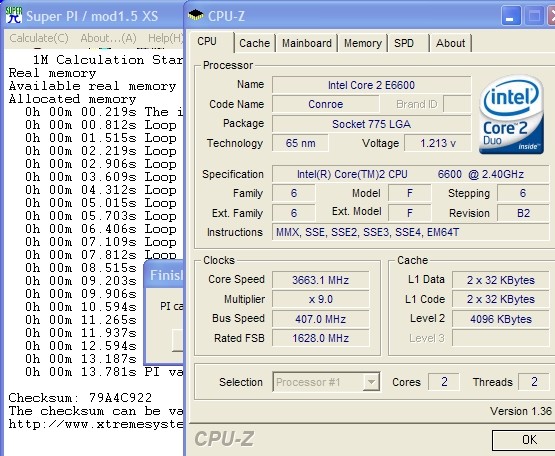The height and width of the screenshot is (456, 555).
Task: Switch to the Mainboard tab
Action: (307, 43)
